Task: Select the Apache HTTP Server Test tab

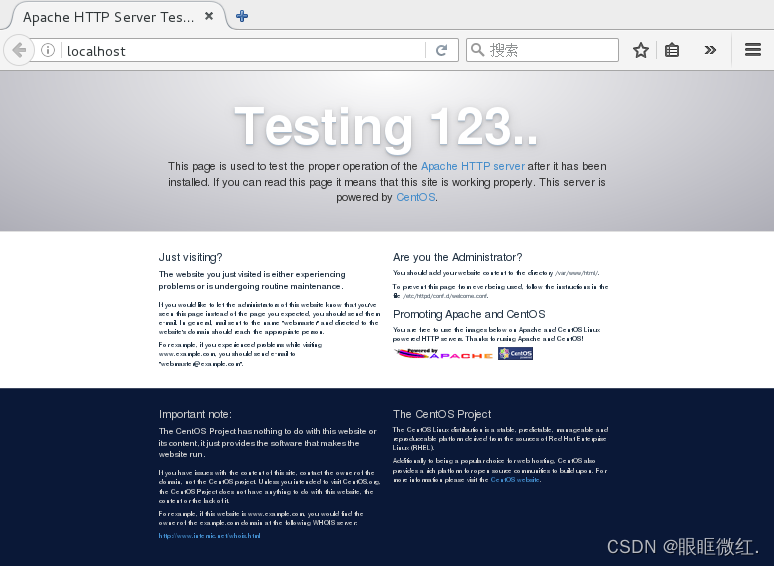Action: (x=117, y=17)
